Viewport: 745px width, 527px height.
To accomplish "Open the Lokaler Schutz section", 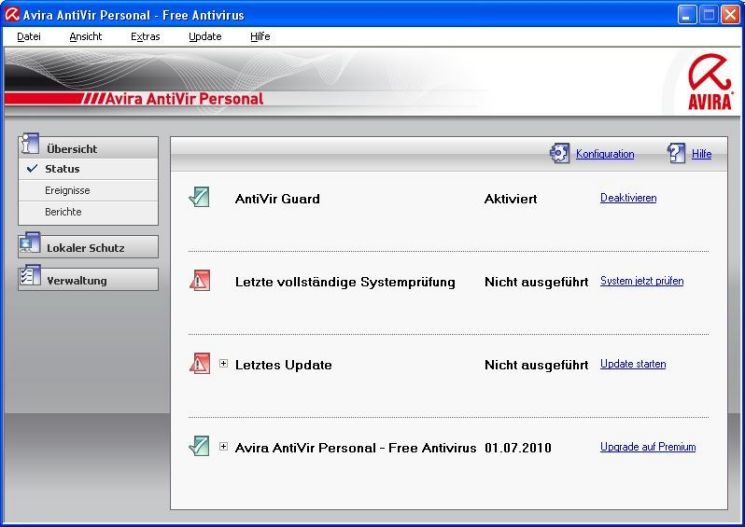I will [x=88, y=247].
